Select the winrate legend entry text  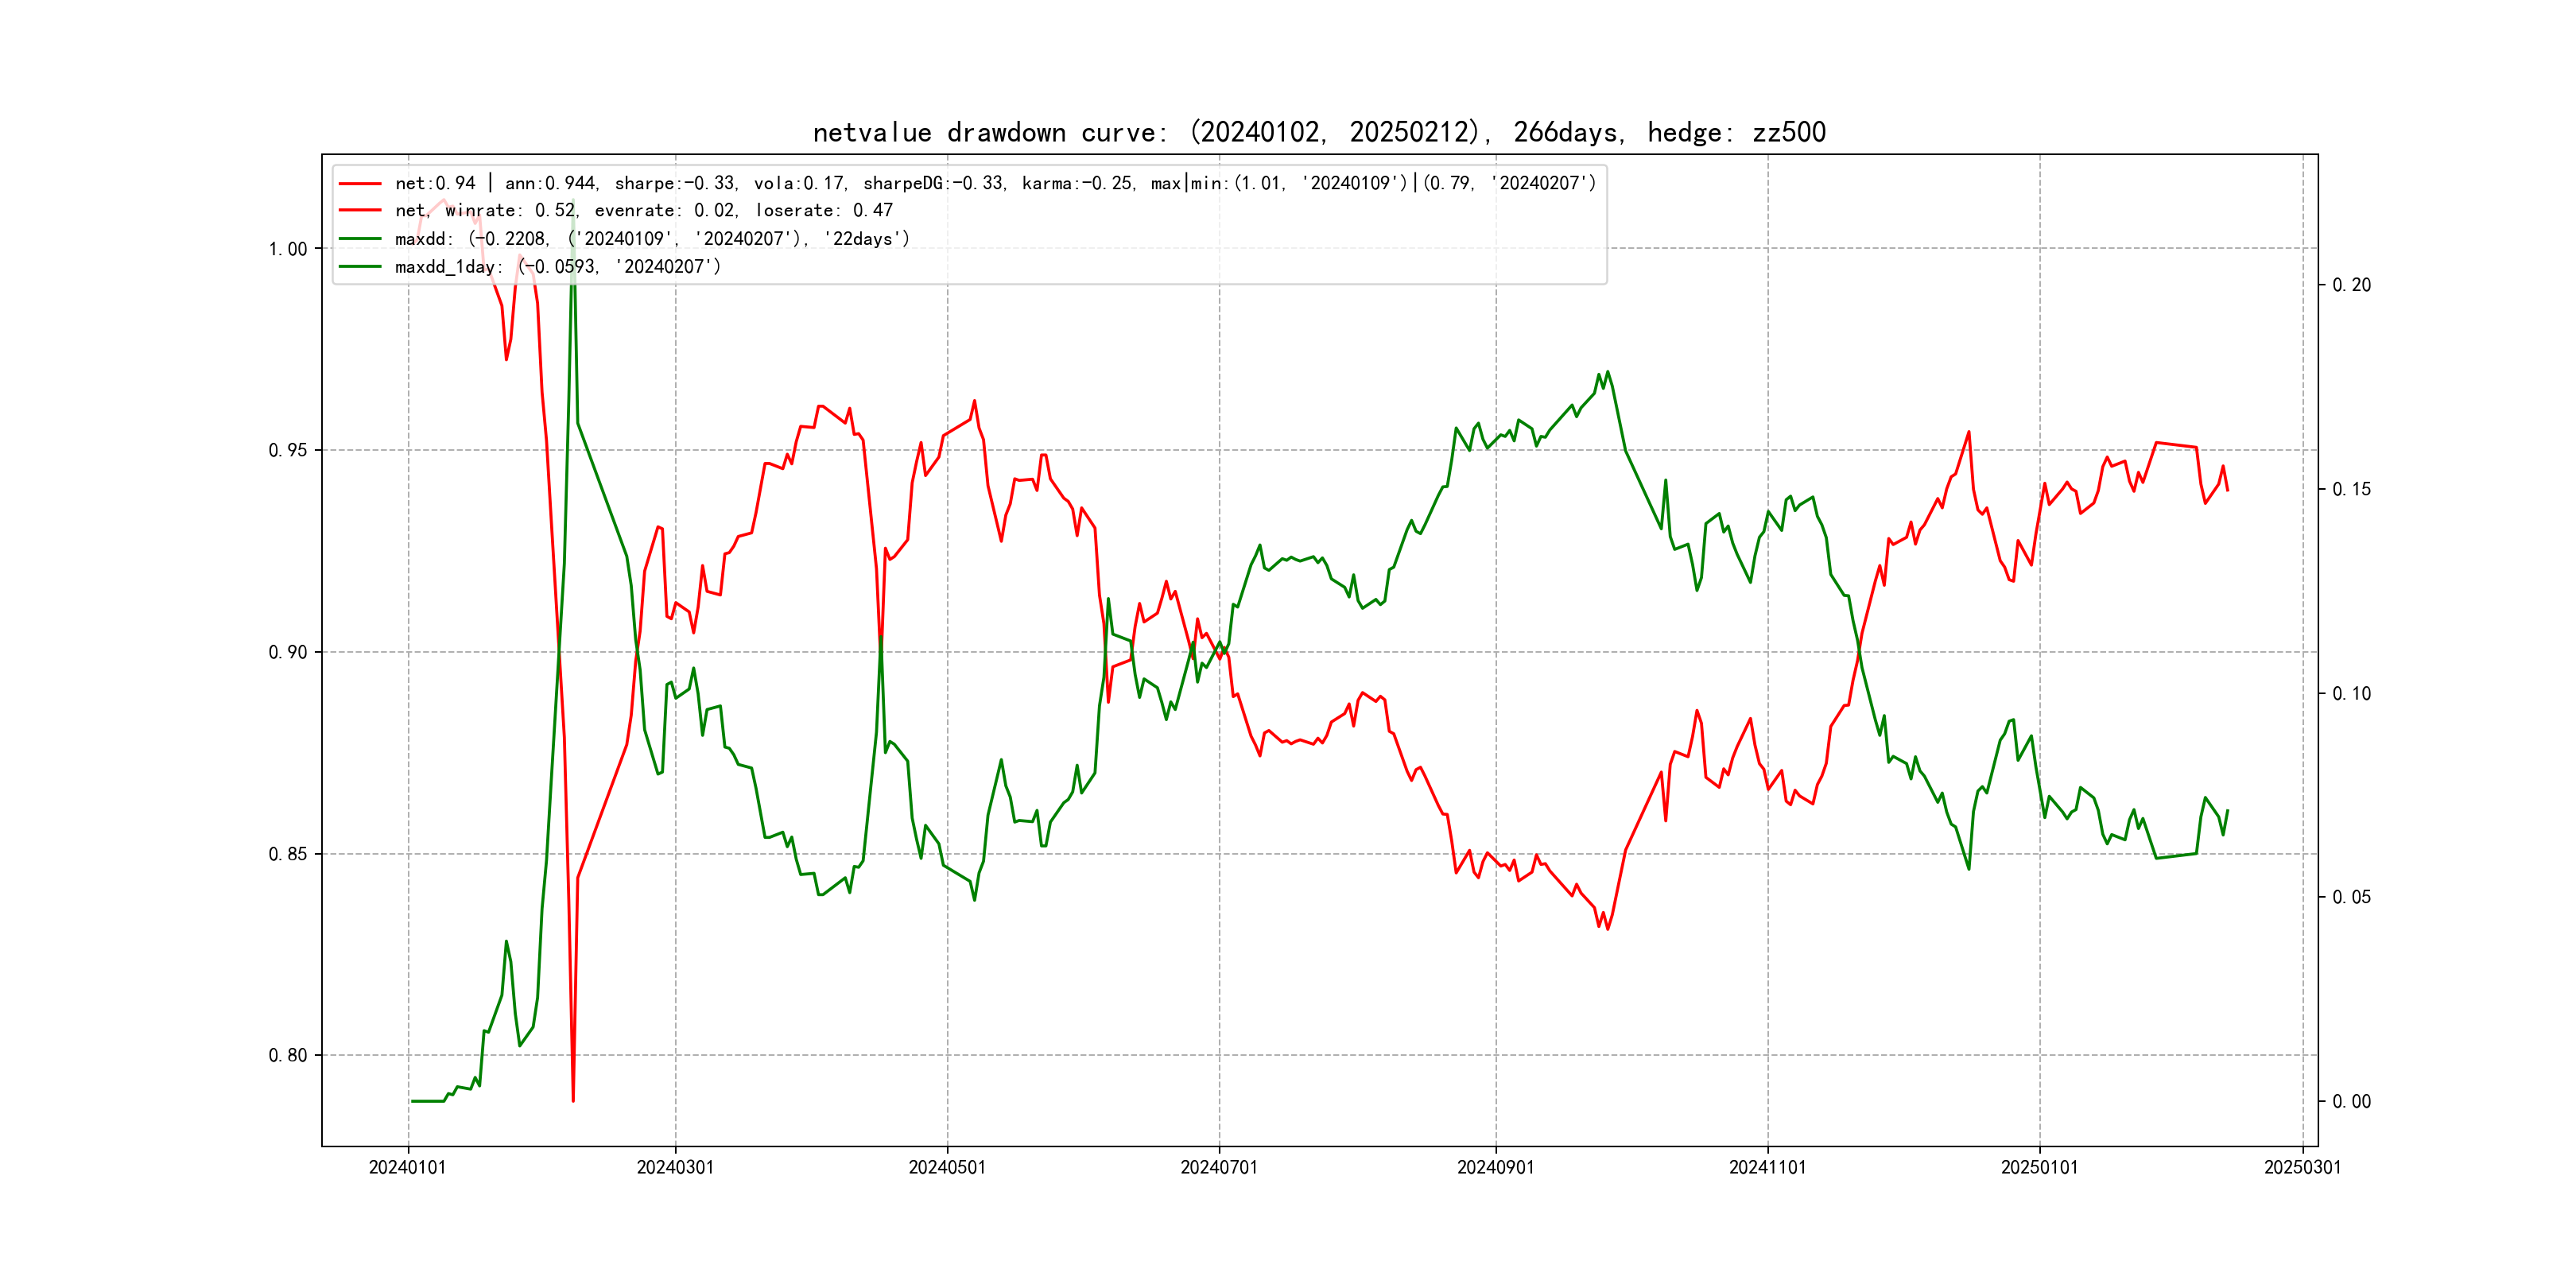(643, 211)
